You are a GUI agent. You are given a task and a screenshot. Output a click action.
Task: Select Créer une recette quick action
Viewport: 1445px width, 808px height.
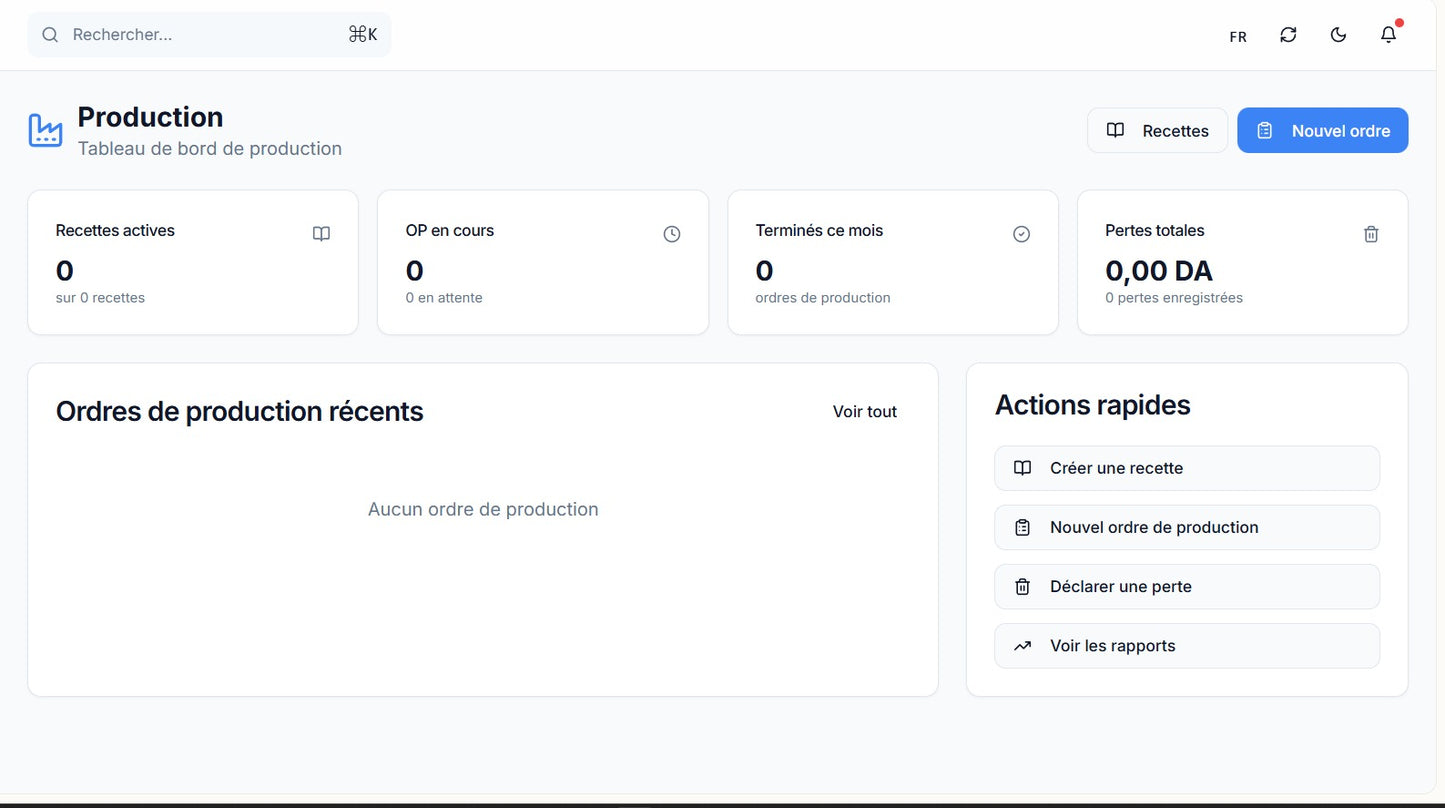(x=1186, y=468)
